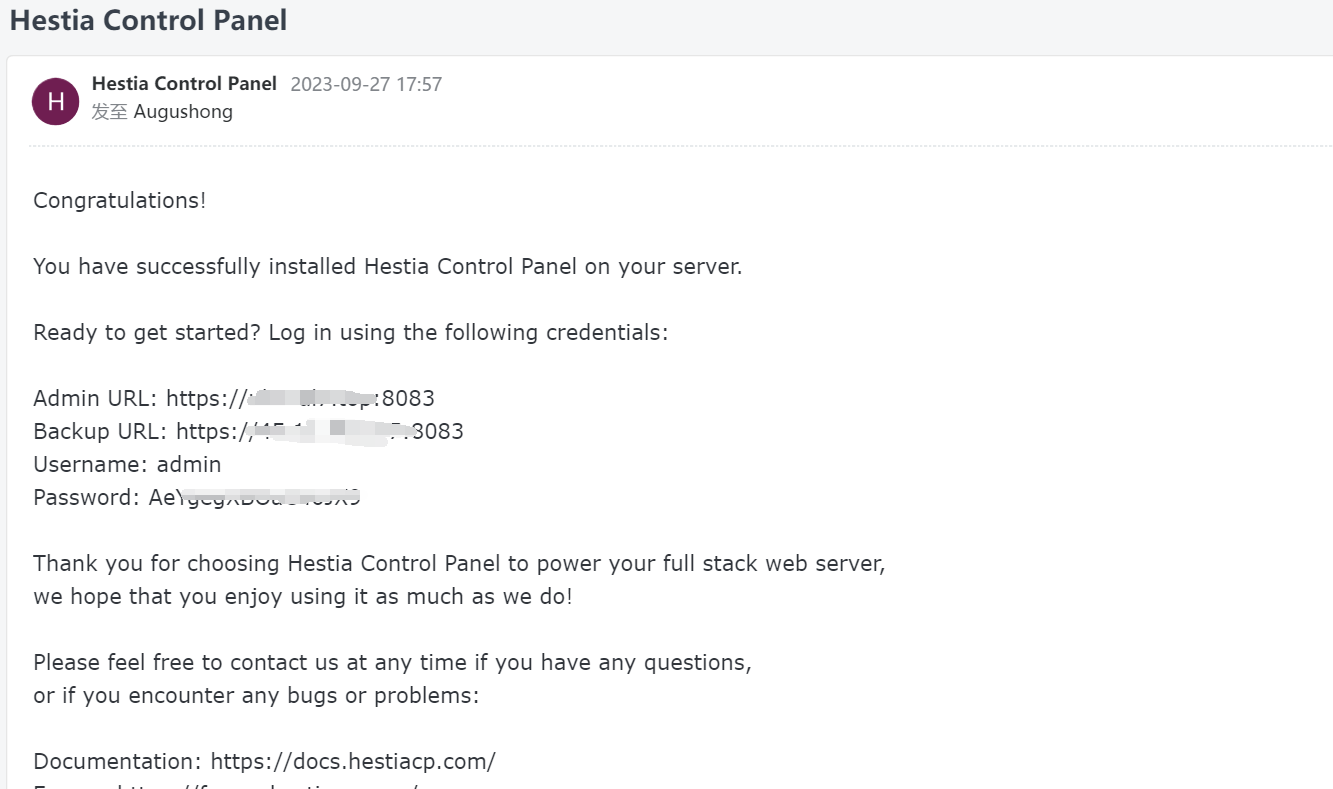1333x789 pixels.
Task: Click the 发至 recipient label
Action: tap(109, 112)
